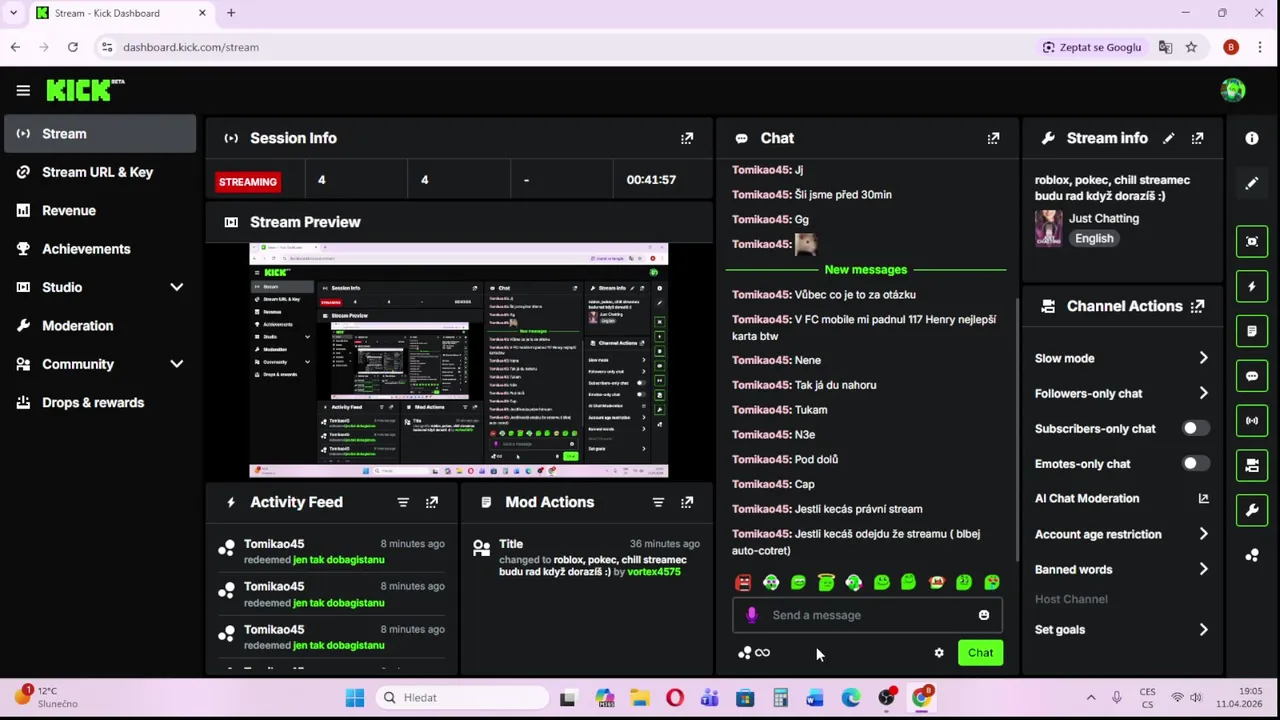Toggle the channel actions widget in sidebar
Viewport: 1280px width, 720px height.
[1252, 465]
